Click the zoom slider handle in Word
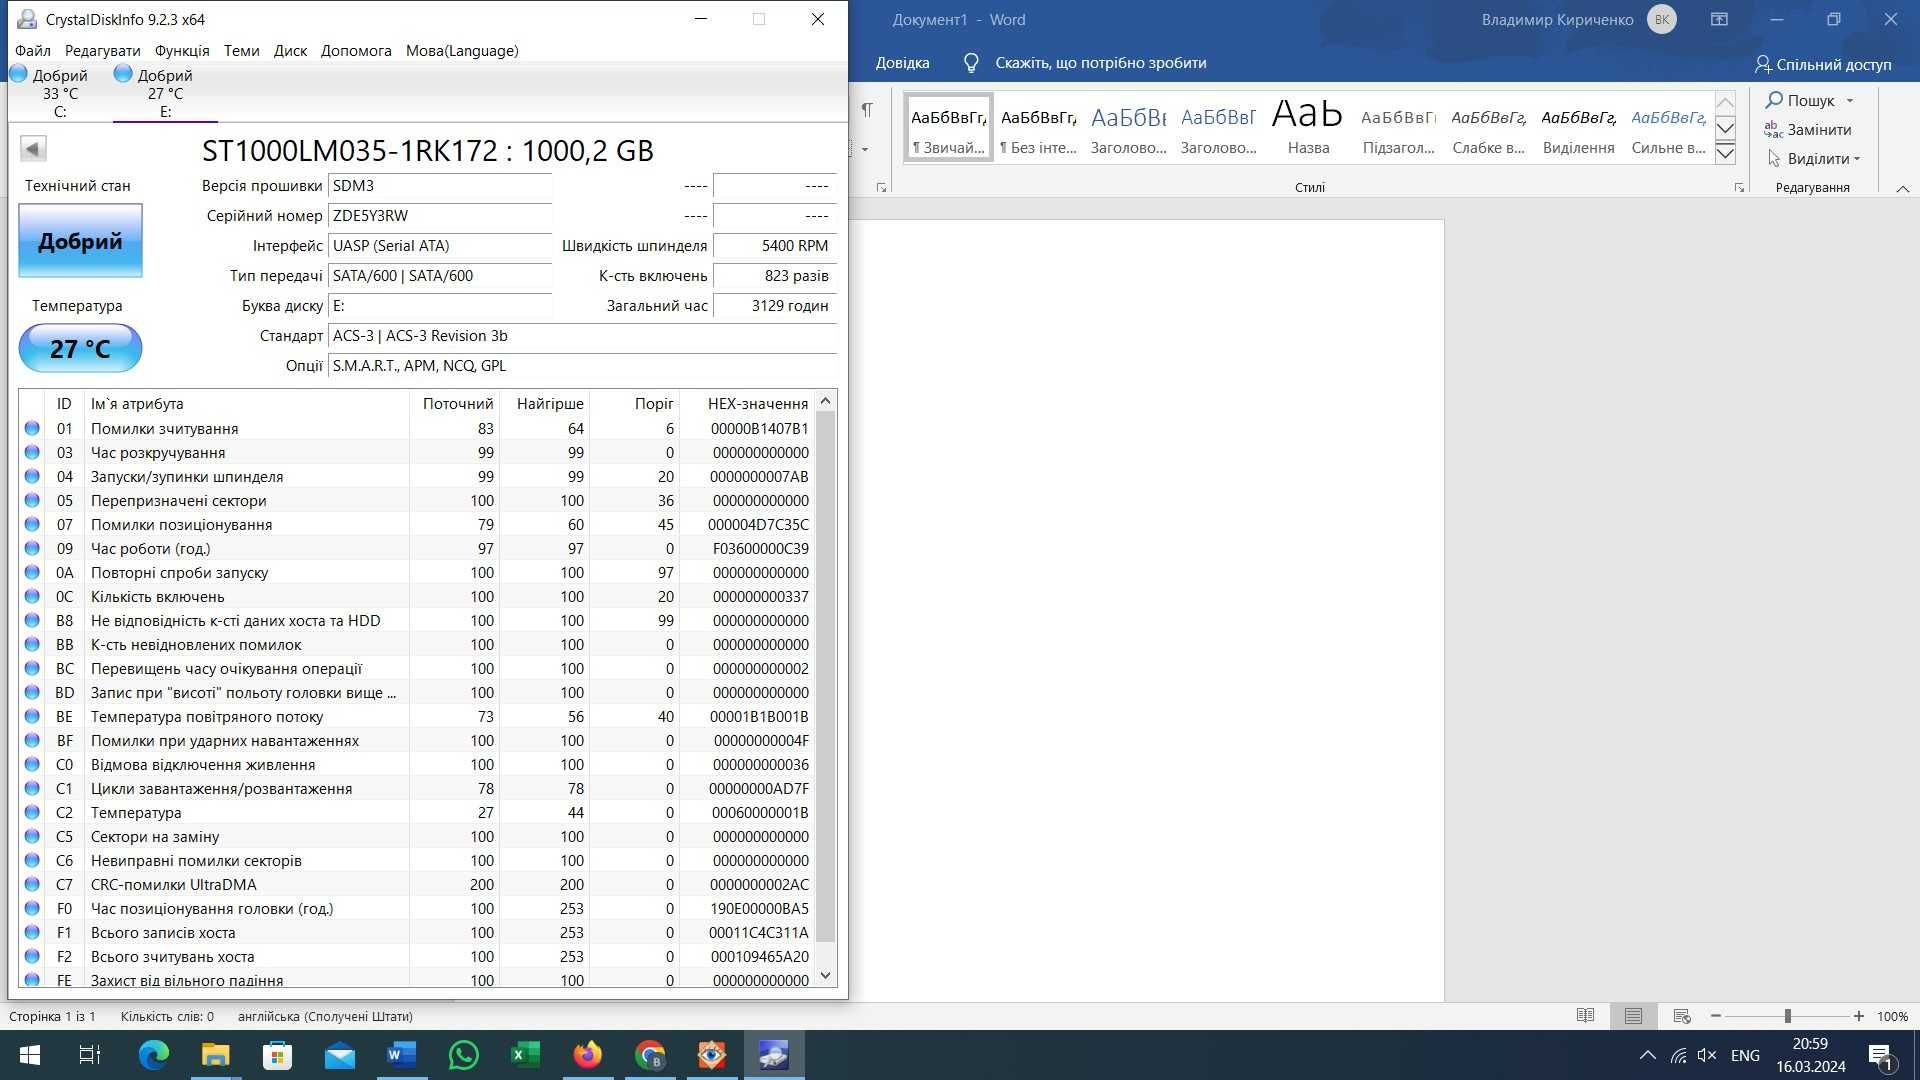 pyautogui.click(x=1787, y=1016)
